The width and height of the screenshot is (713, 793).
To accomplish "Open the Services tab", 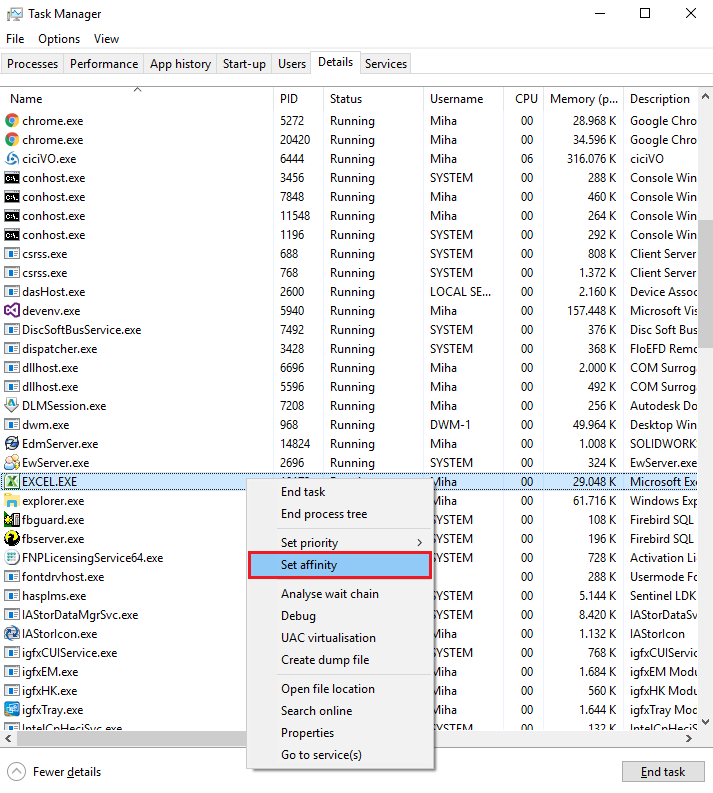I will pyautogui.click(x=386, y=64).
